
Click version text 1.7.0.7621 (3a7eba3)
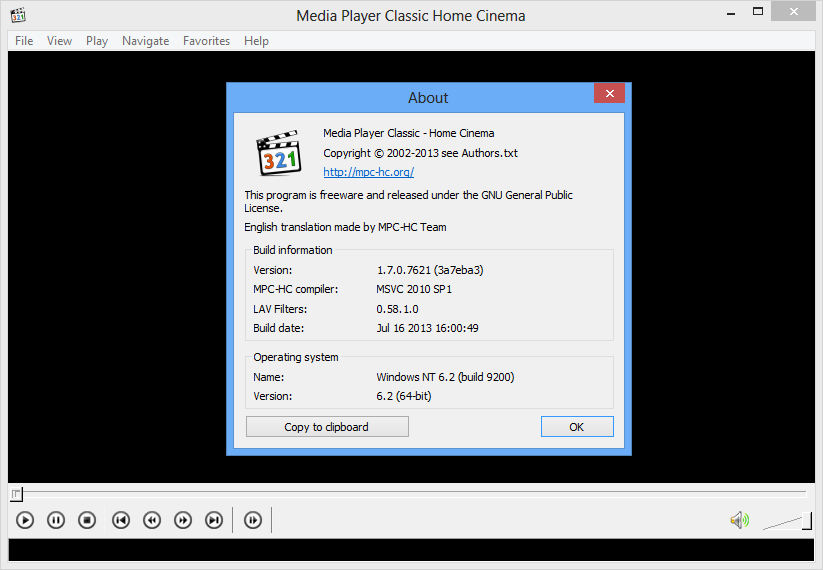click(430, 270)
